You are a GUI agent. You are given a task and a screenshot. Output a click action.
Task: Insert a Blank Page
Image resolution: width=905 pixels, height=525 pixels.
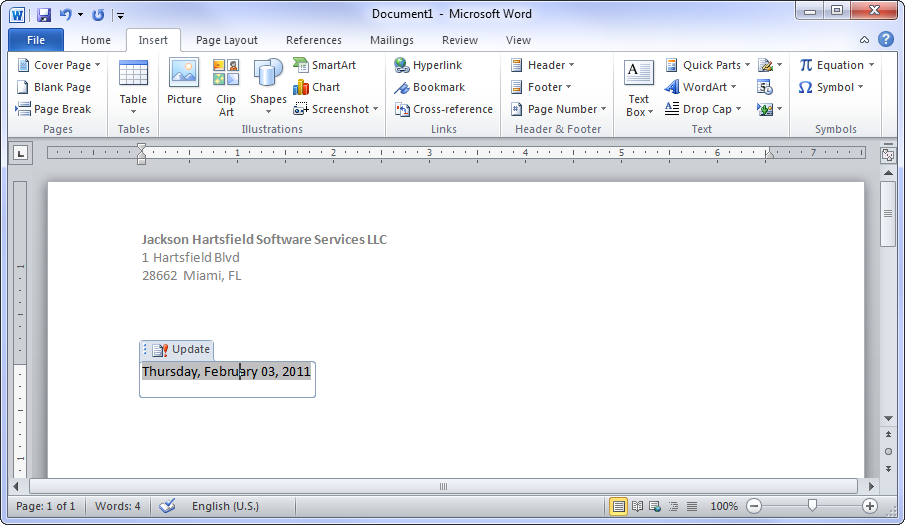tap(54, 87)
